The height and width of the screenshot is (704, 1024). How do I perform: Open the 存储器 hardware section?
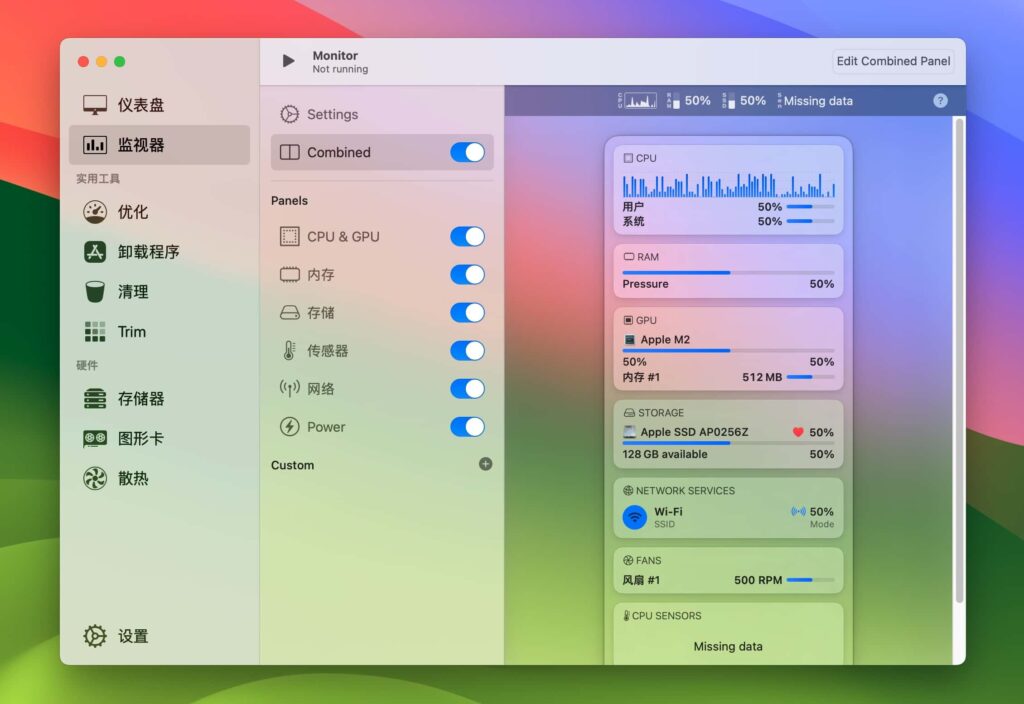click(x=142, y=398)
